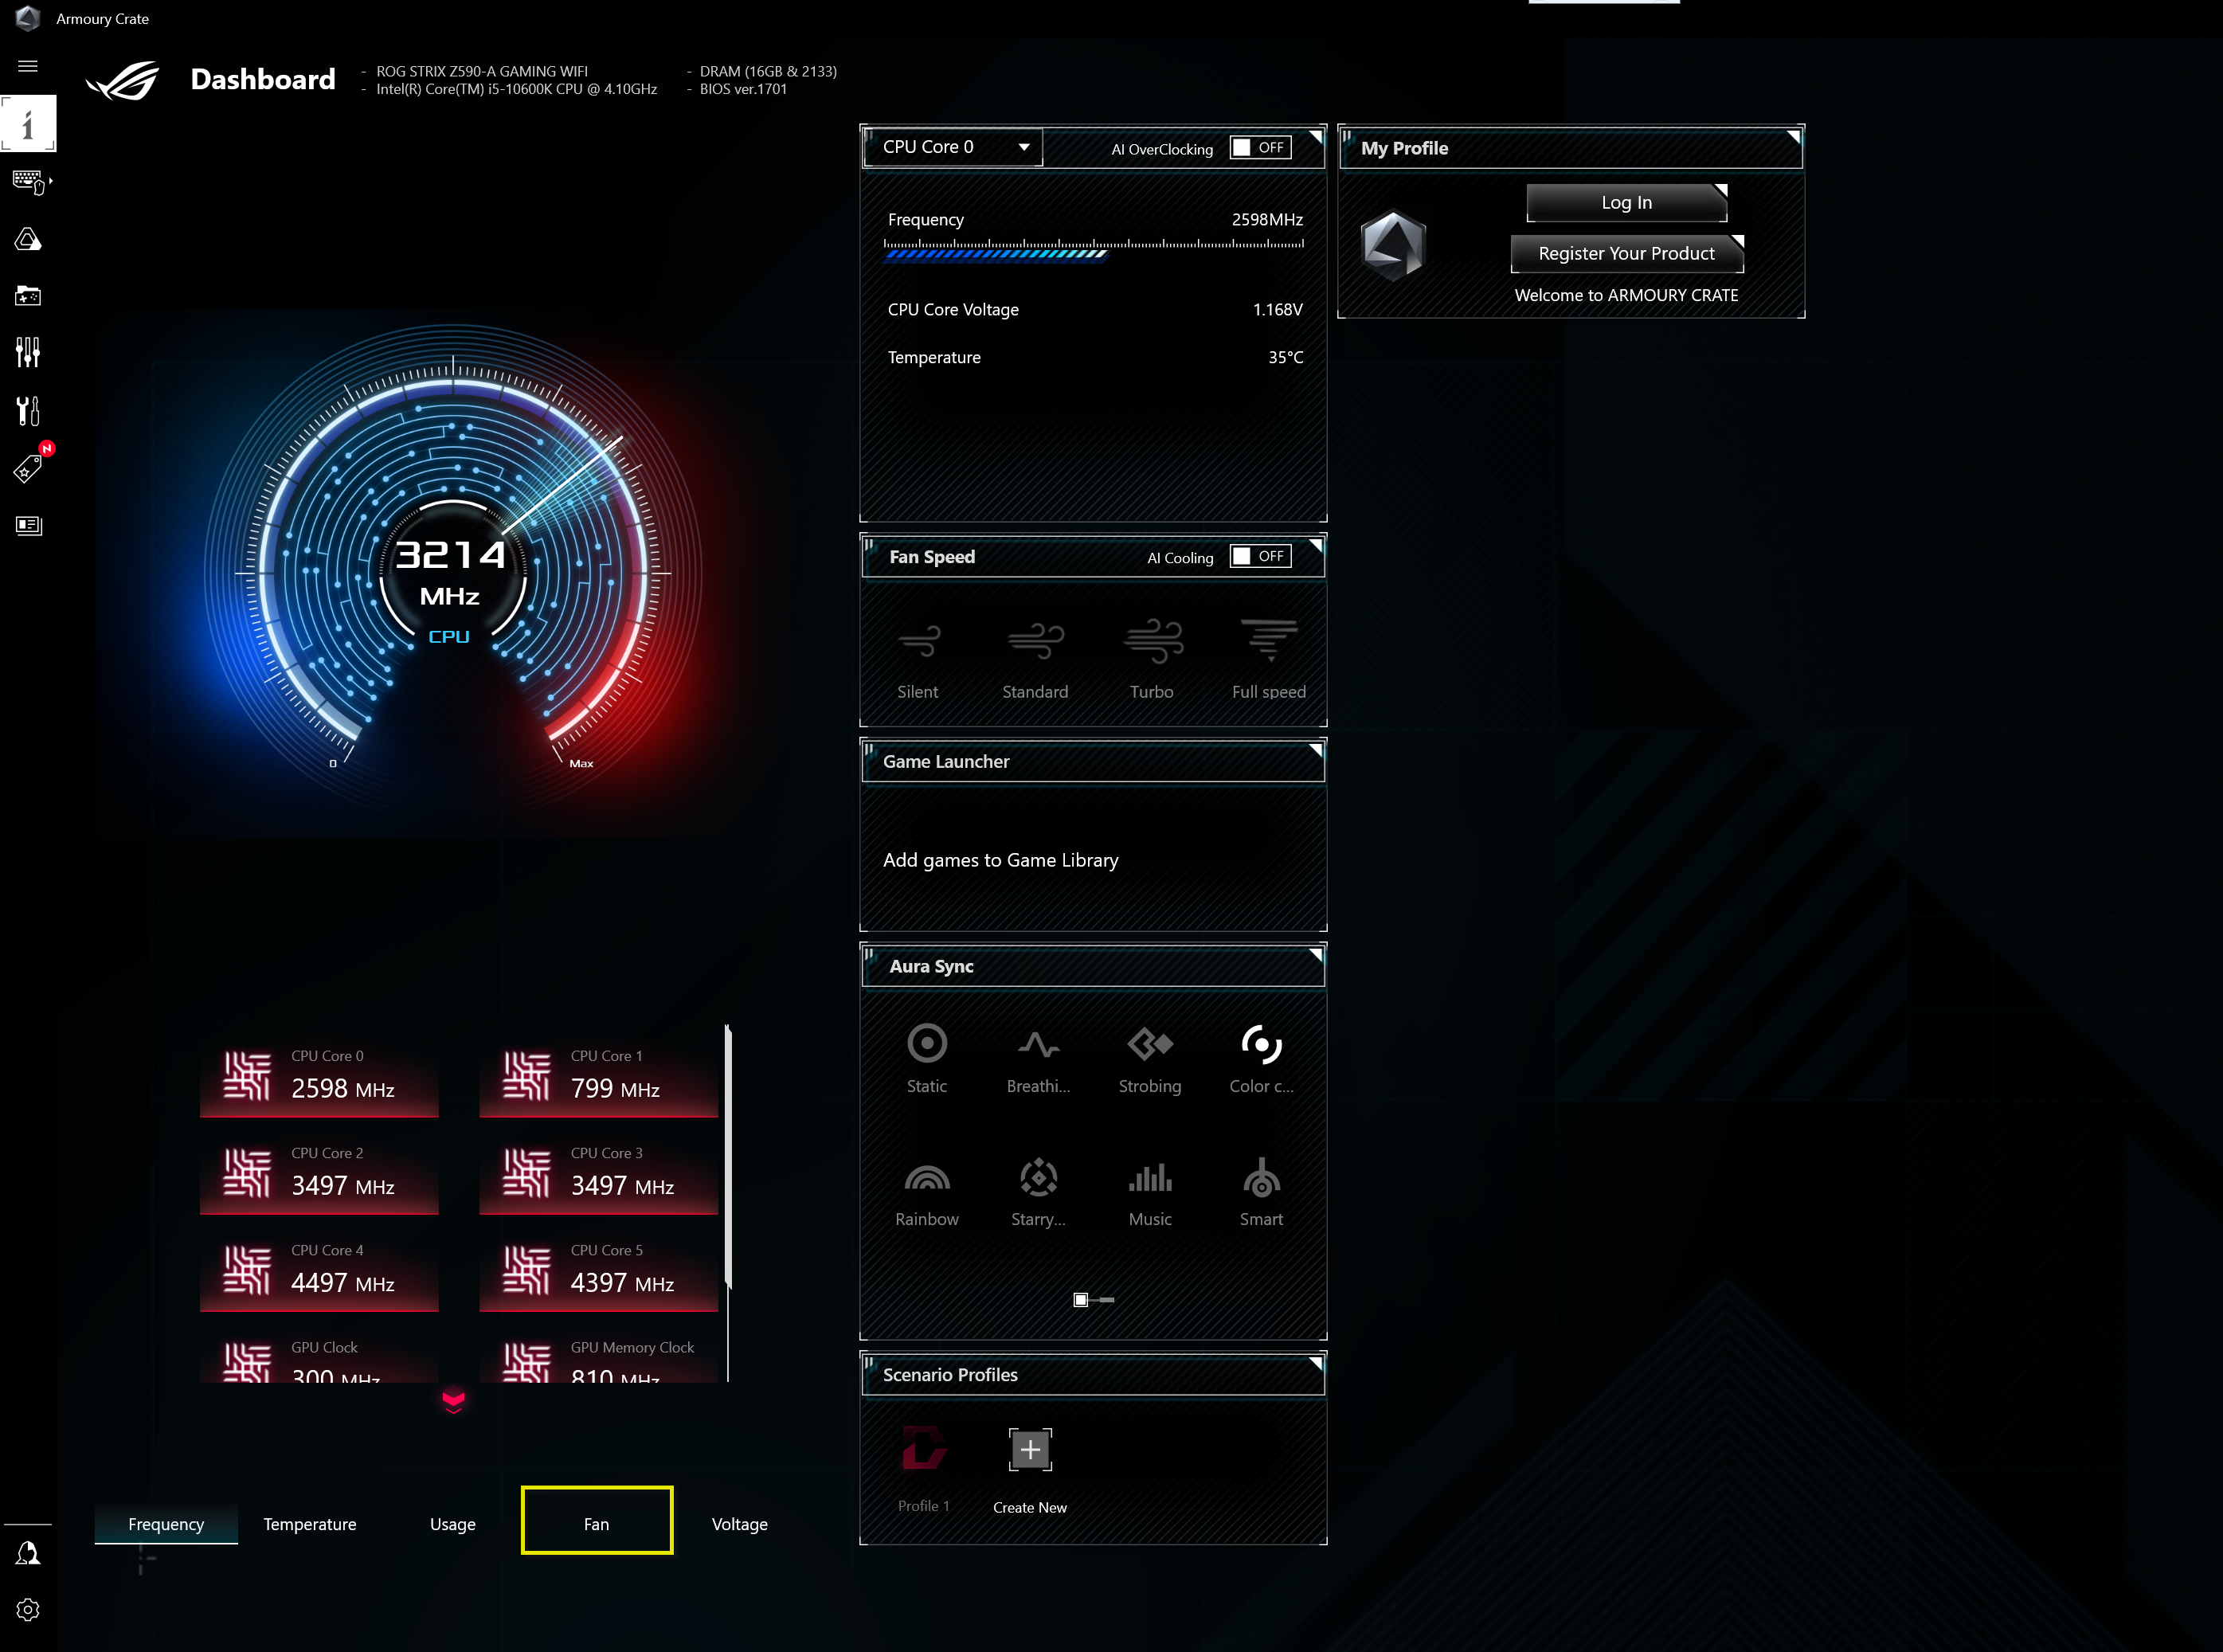Activate Profile 1 scenario profile
The image size is (2223, 1652).
[x=924, y=1468]
